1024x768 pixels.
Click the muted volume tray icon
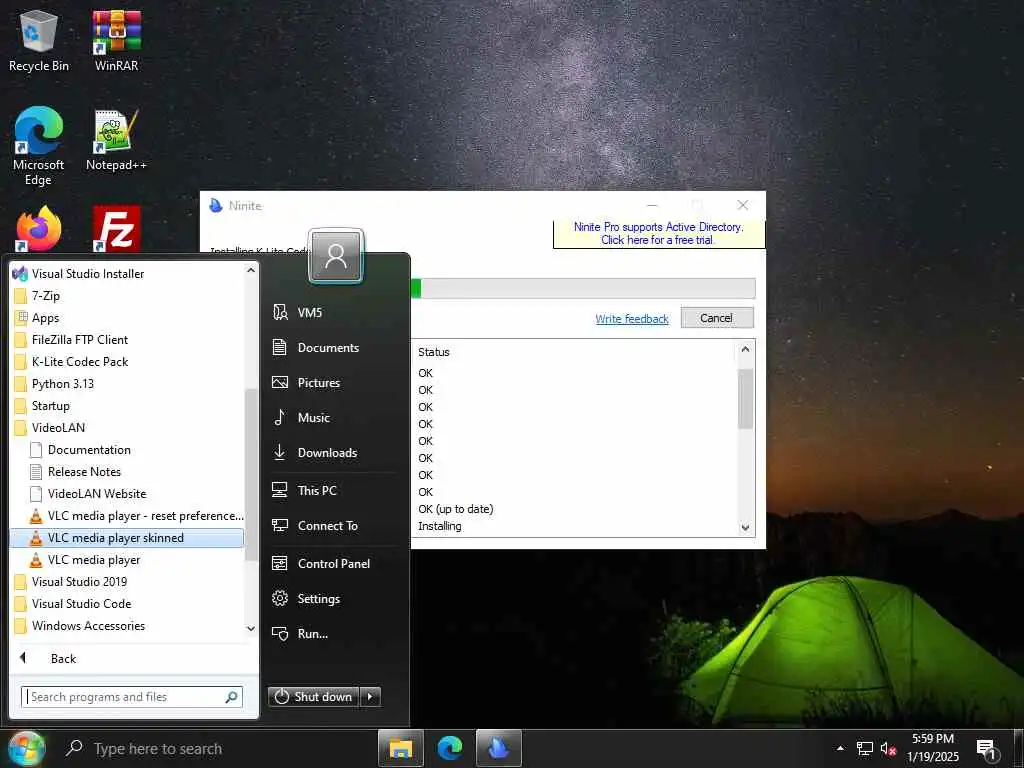888,748
